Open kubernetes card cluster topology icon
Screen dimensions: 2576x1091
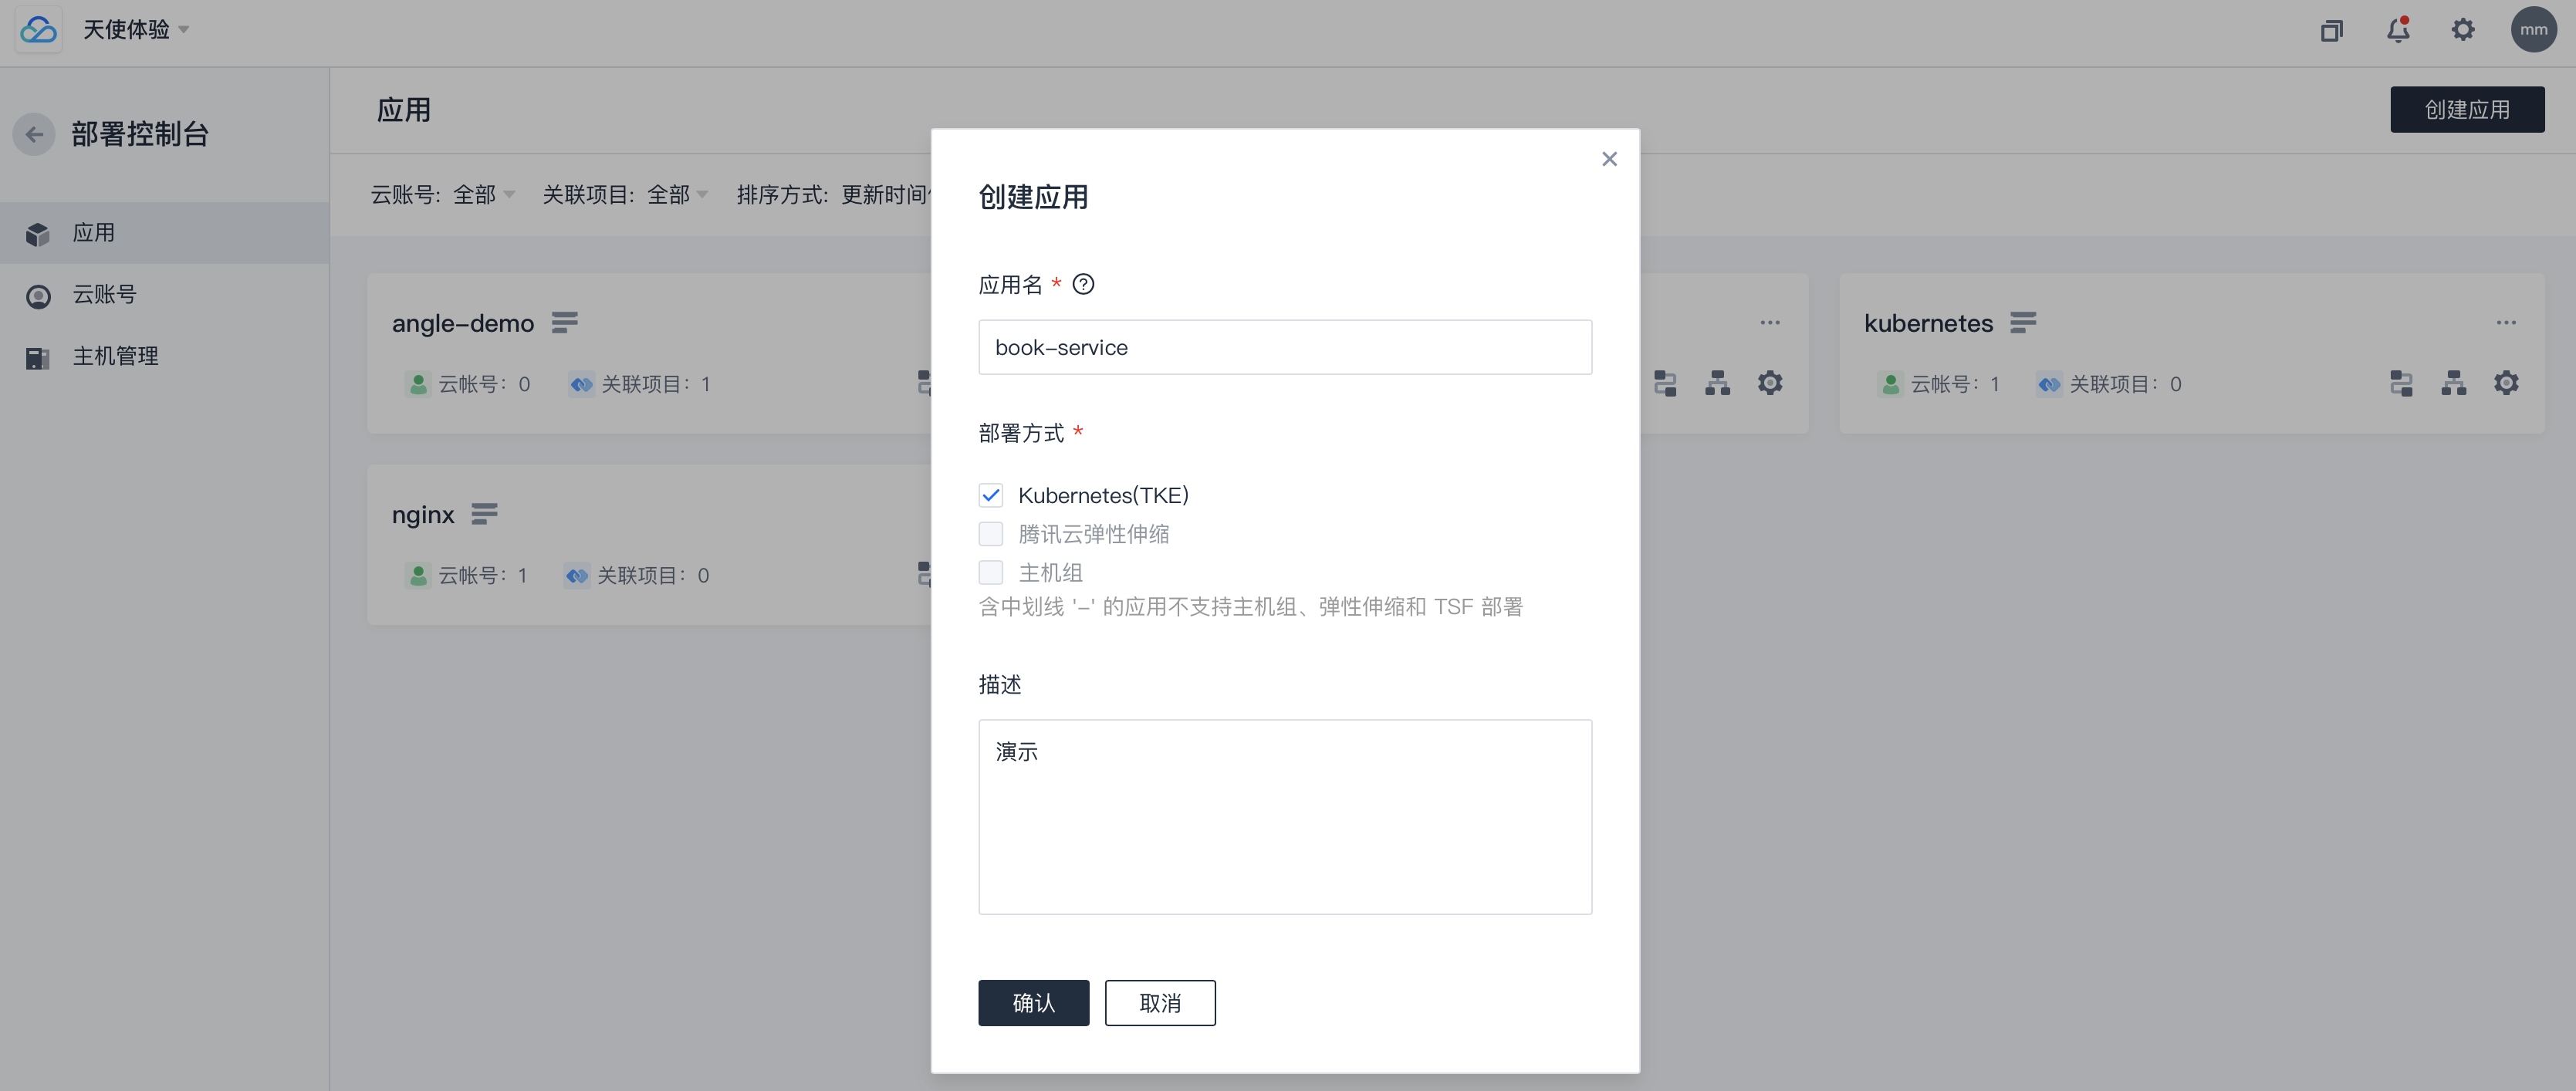coord(2453,383)
